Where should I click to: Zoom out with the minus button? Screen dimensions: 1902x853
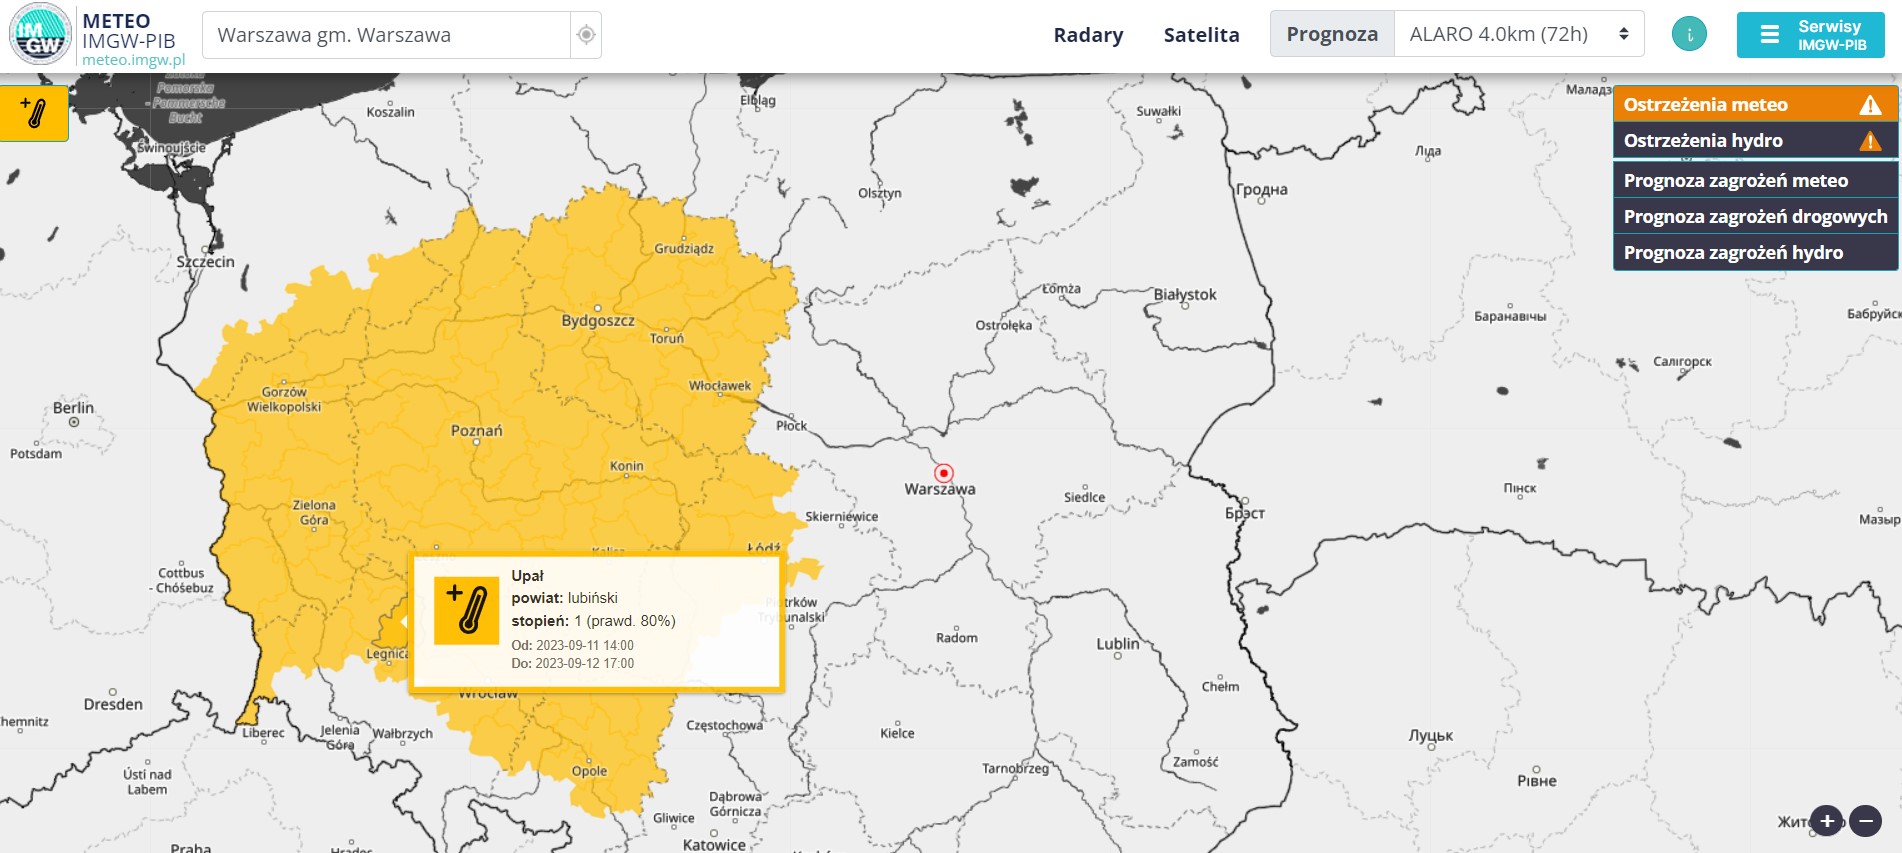1865,821
